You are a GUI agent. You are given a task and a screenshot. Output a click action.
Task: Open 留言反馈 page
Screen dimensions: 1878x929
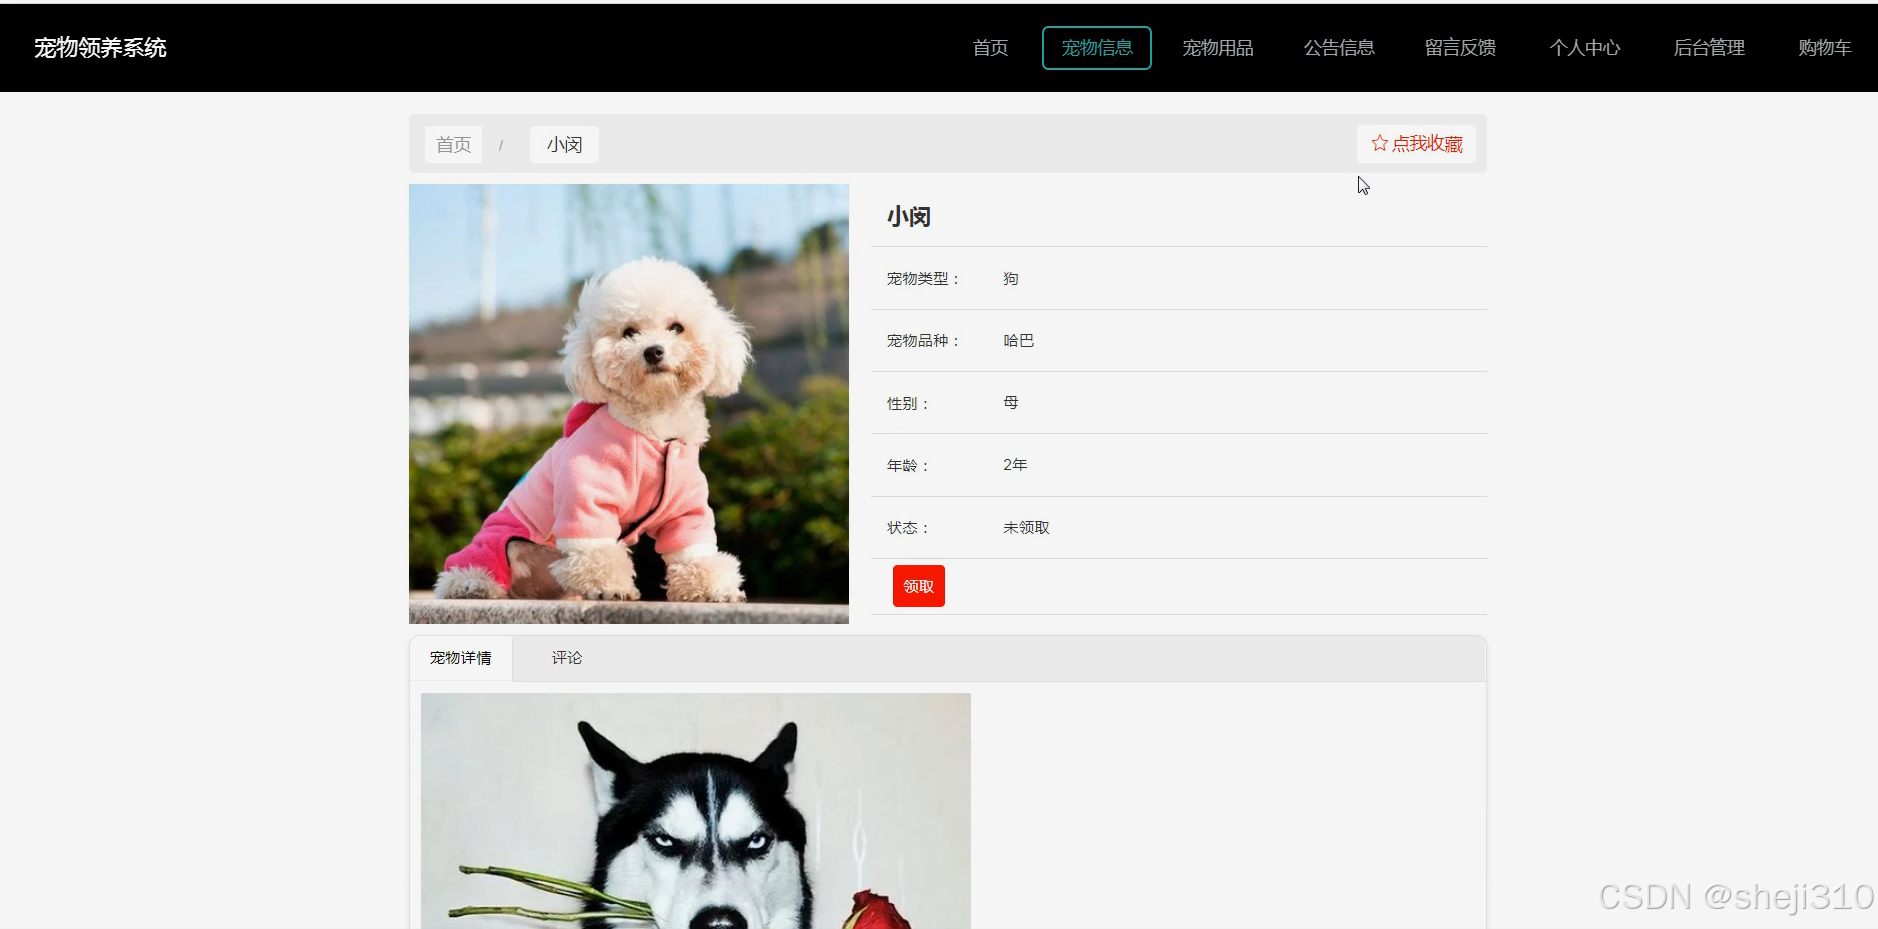click(1460, 48)
